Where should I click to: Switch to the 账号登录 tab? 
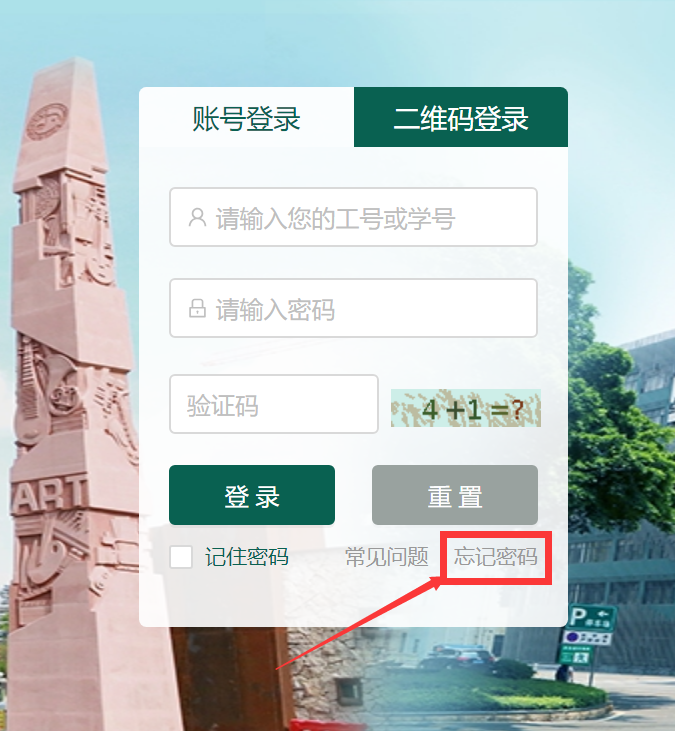(246, 117)
